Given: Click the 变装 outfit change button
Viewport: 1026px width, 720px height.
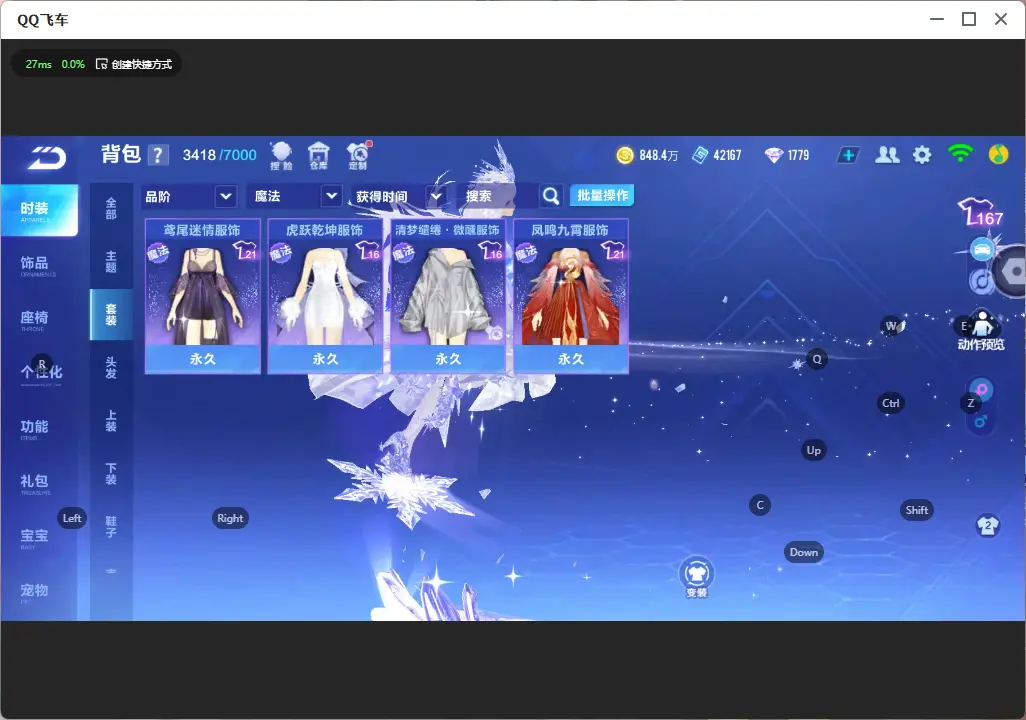Looking at the screenshot, I should click(696, 578).
